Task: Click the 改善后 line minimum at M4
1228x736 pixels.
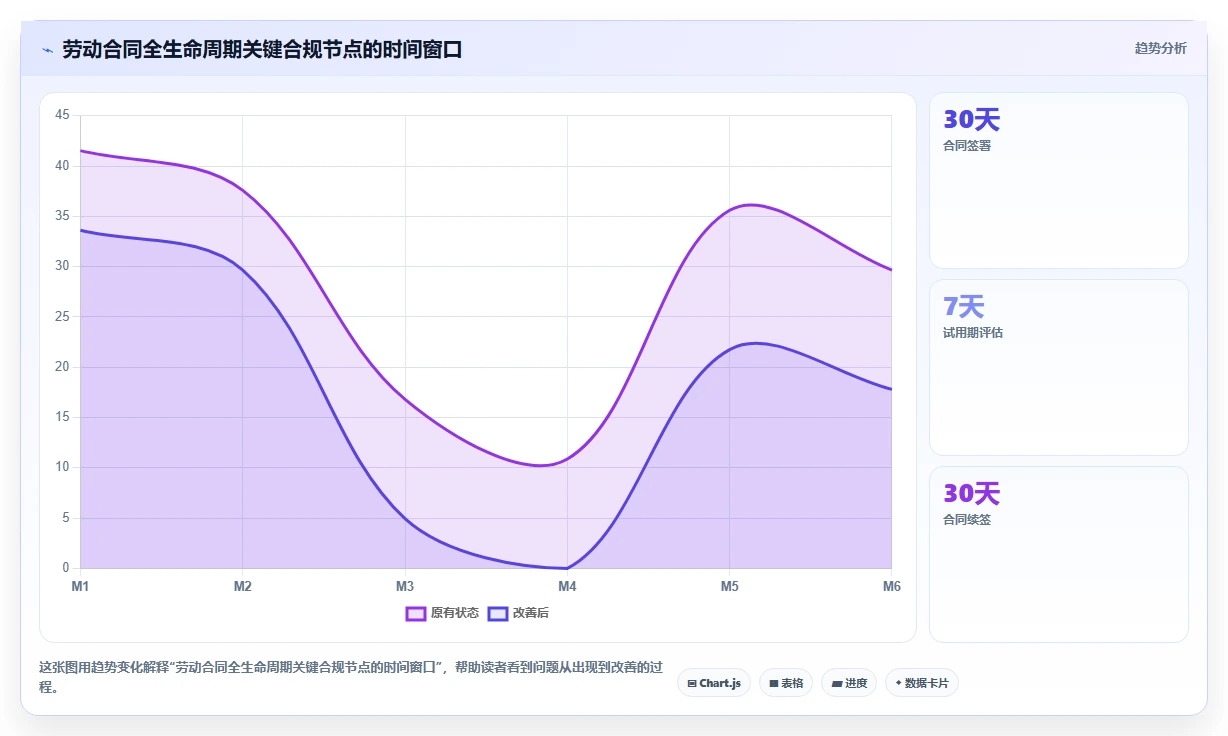Action: click(567, 568)
